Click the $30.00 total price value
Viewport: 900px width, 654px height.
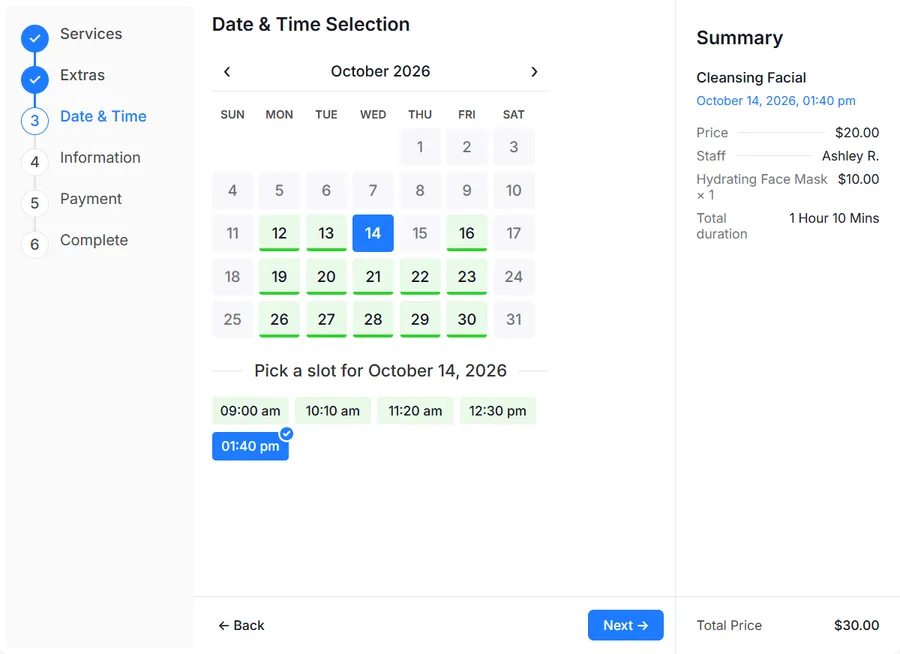click(x=856, y=625)
